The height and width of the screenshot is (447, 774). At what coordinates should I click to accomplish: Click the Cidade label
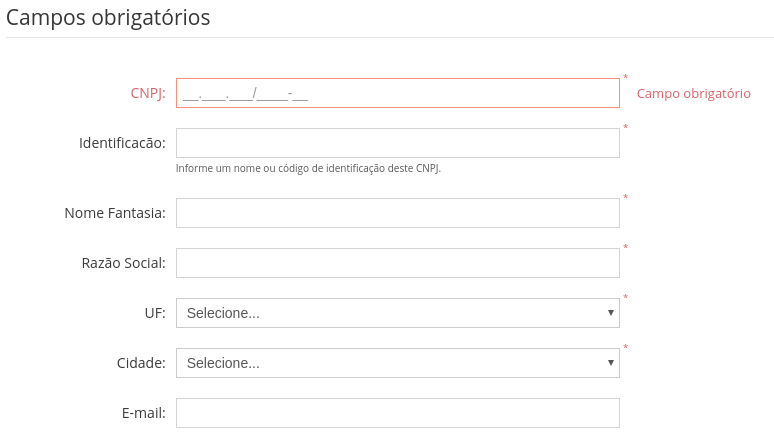(x=141, y=363)
